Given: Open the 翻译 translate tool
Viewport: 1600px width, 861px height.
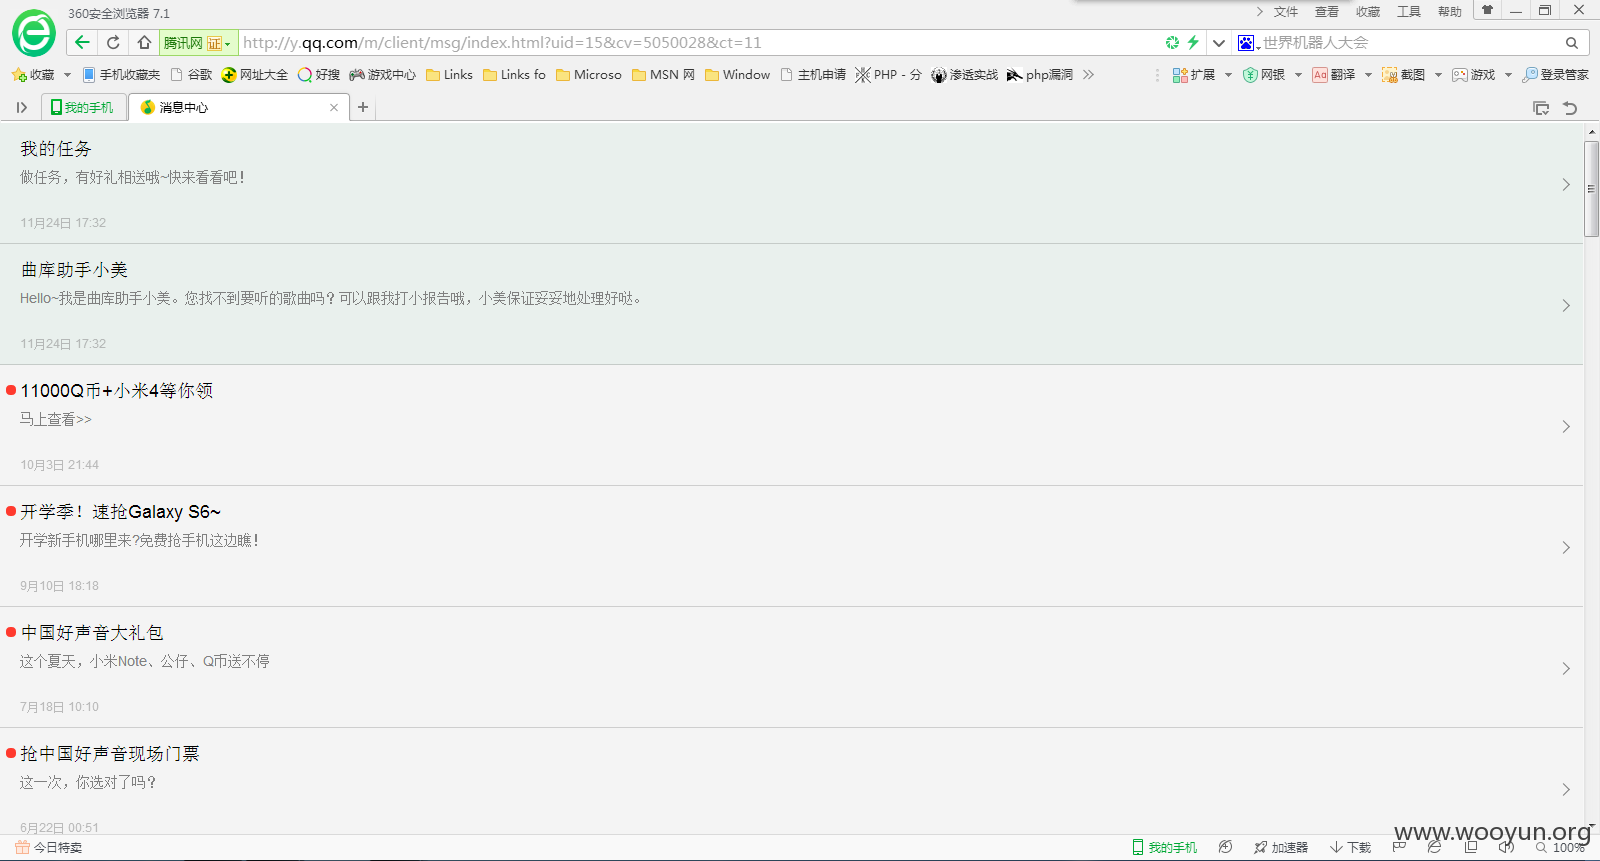Looking at the screenshot, I should coord(1334,75).
